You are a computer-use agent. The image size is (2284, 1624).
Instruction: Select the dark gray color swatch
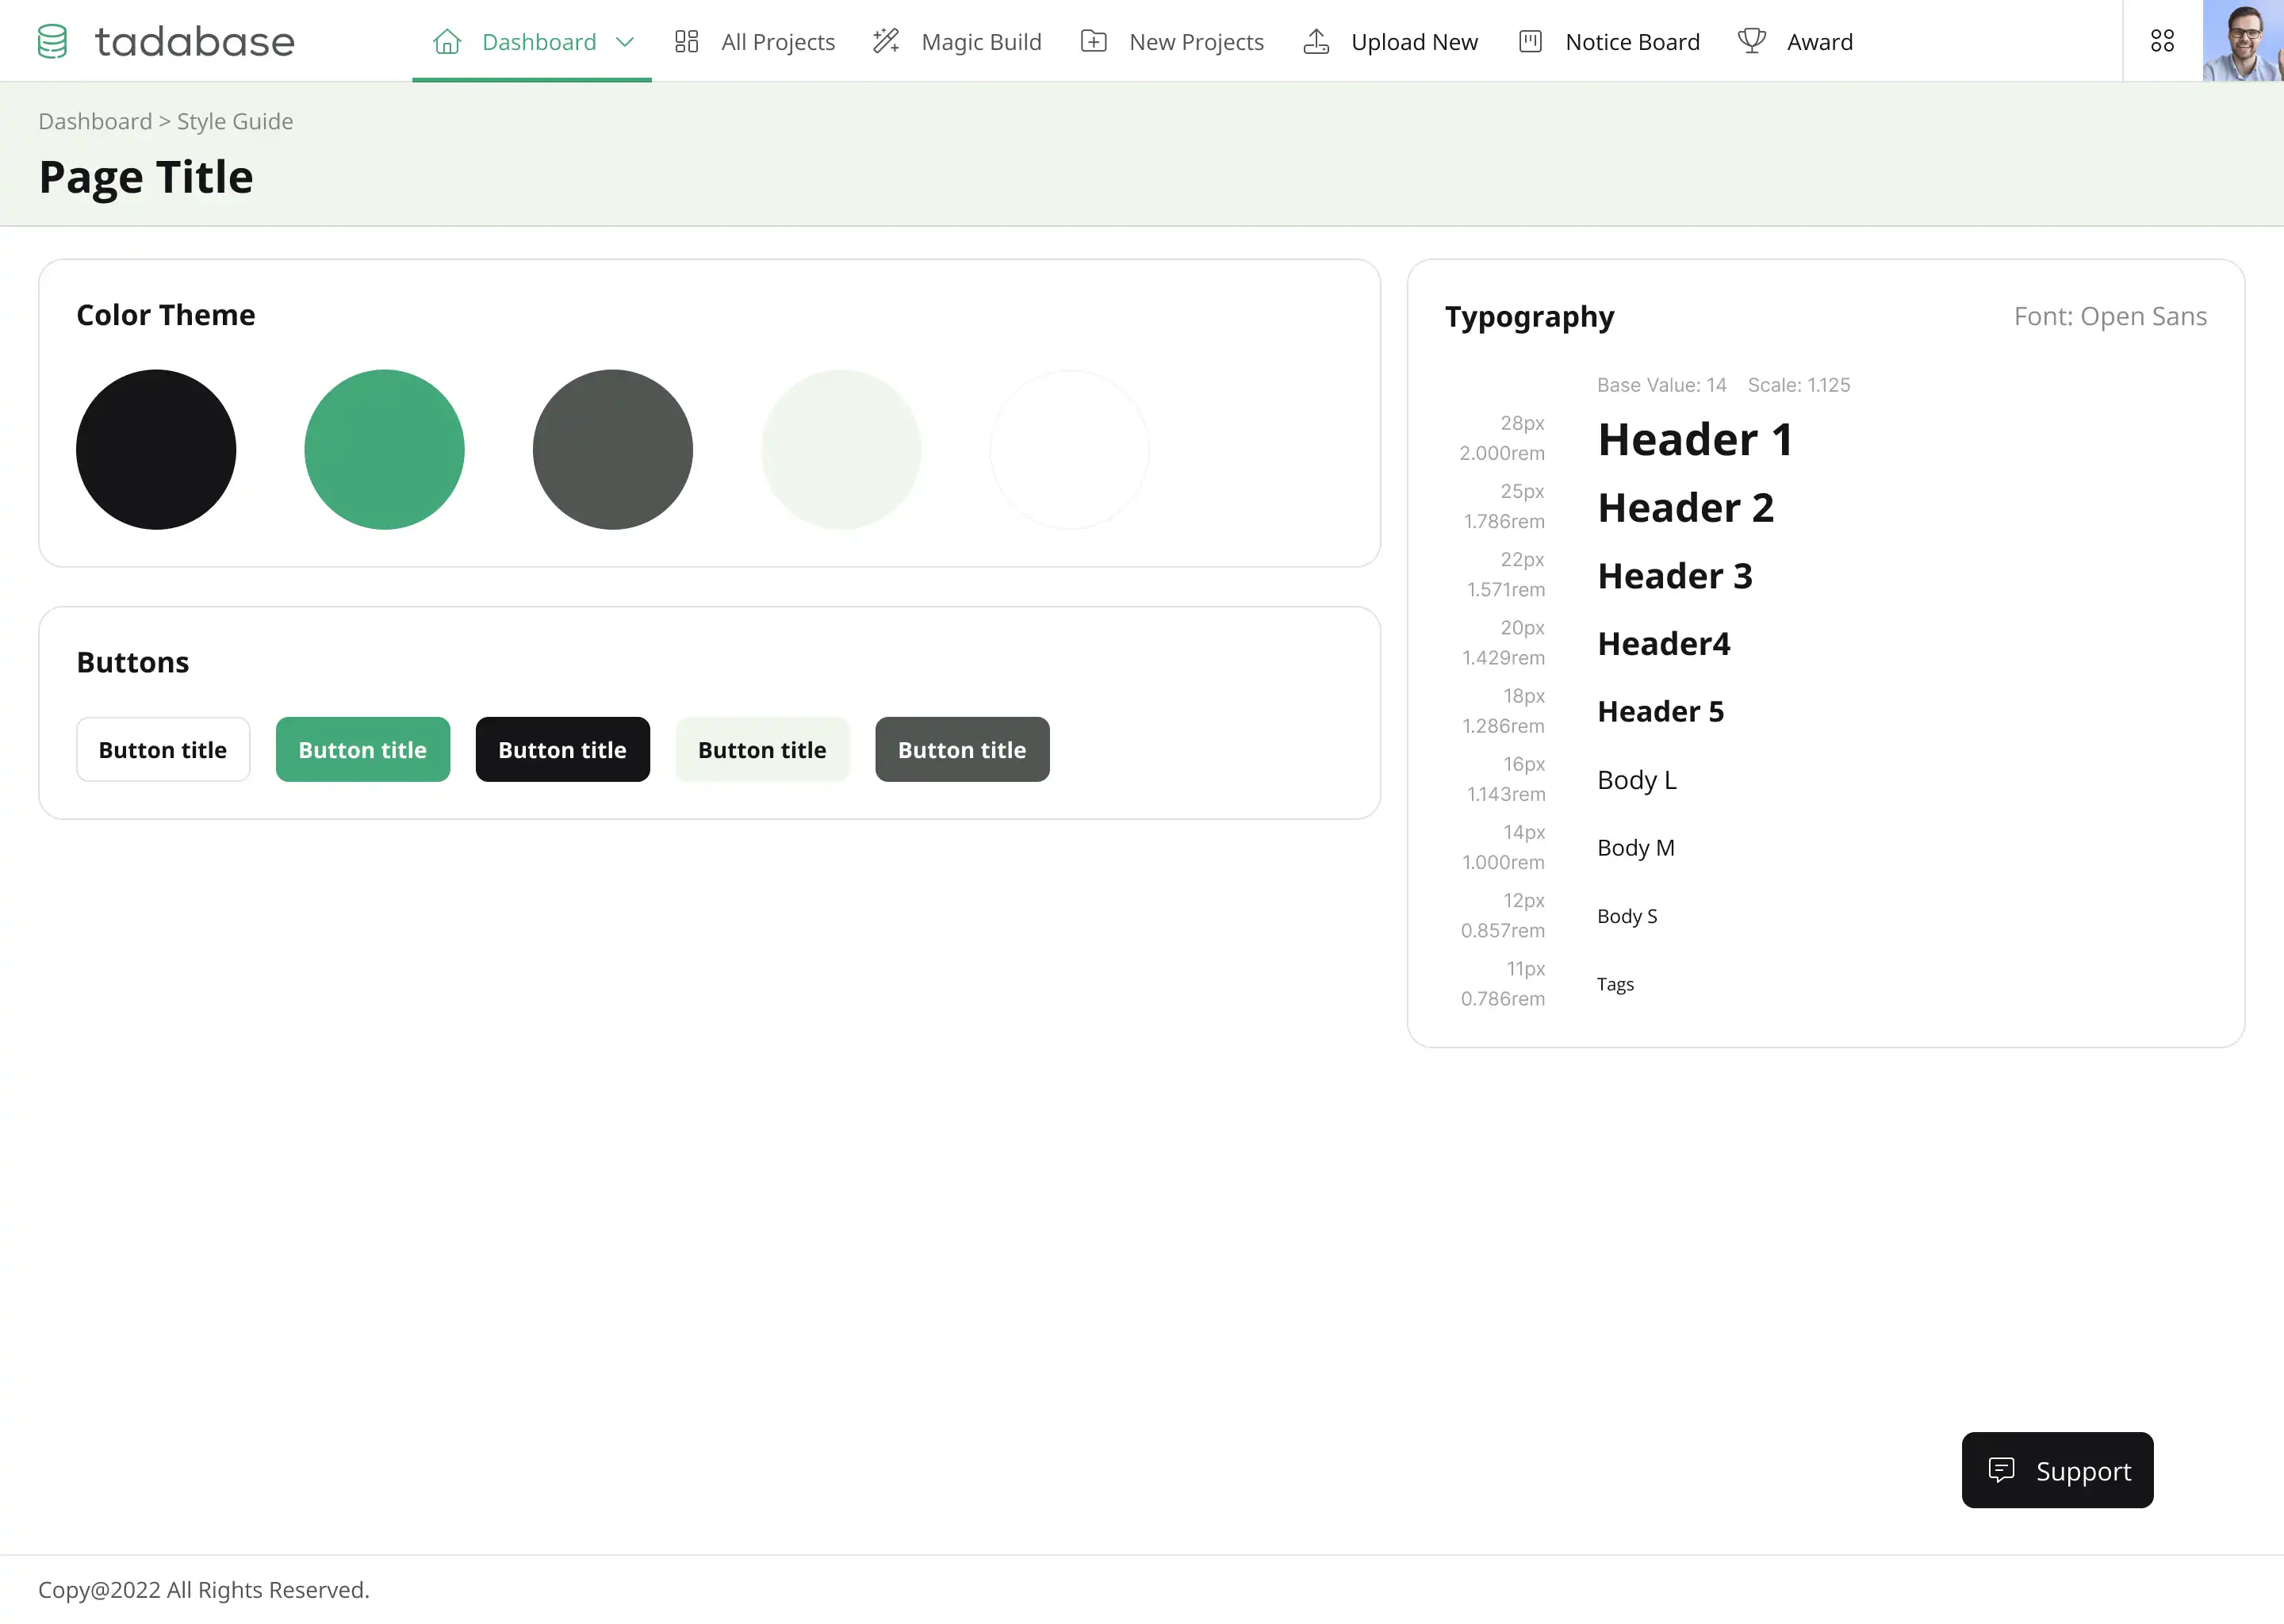613,449
